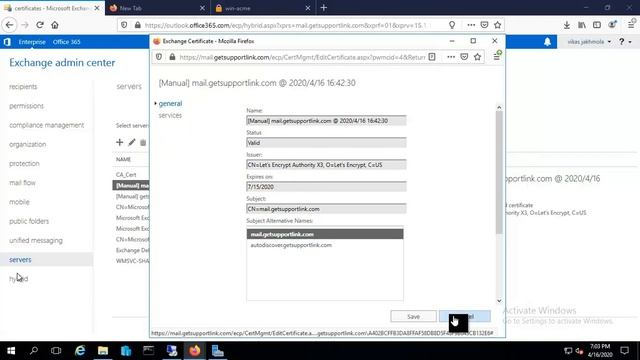This screenshot has height=360, width=640.
Task: Delete selected certificate with trash icon
Action: [143, 142]
